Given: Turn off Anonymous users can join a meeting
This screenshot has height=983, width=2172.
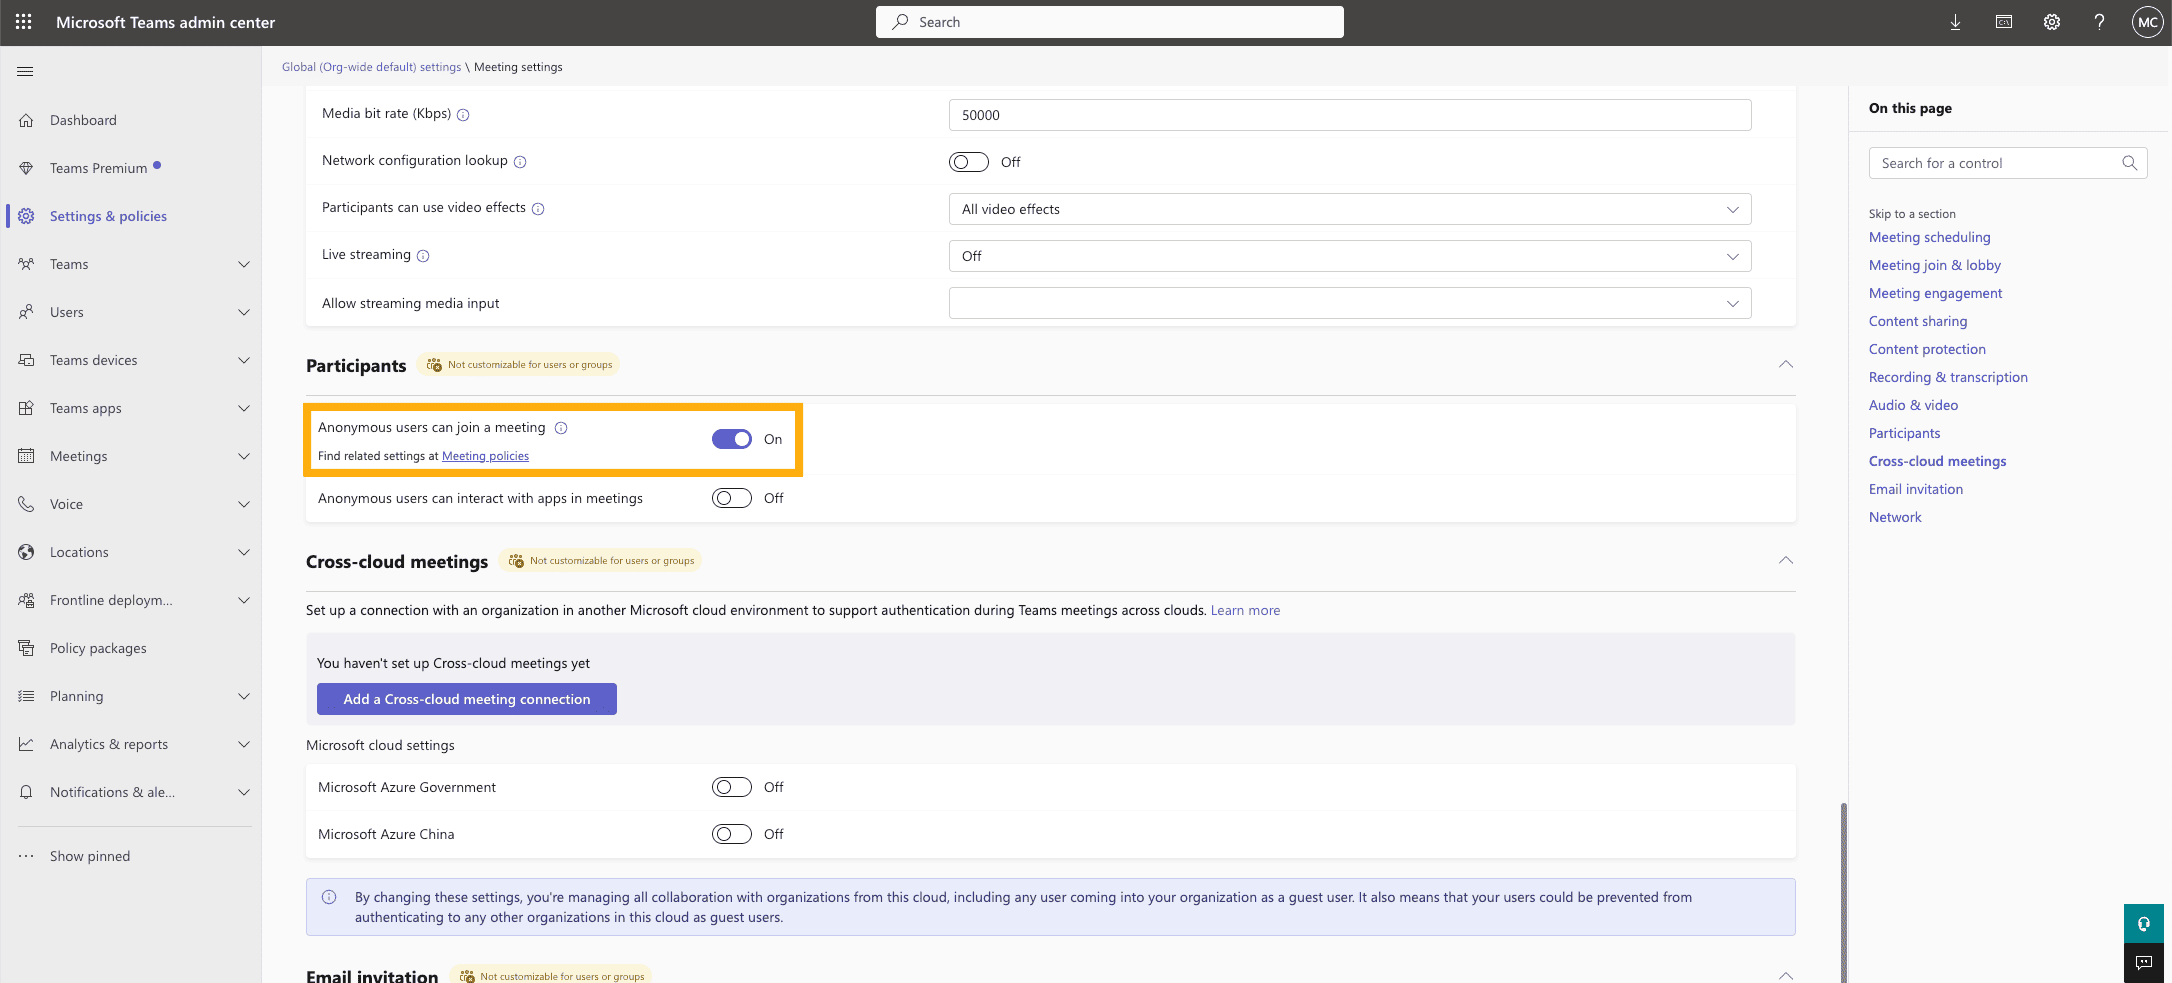Looking at the screenshot, I should (731, 439).
